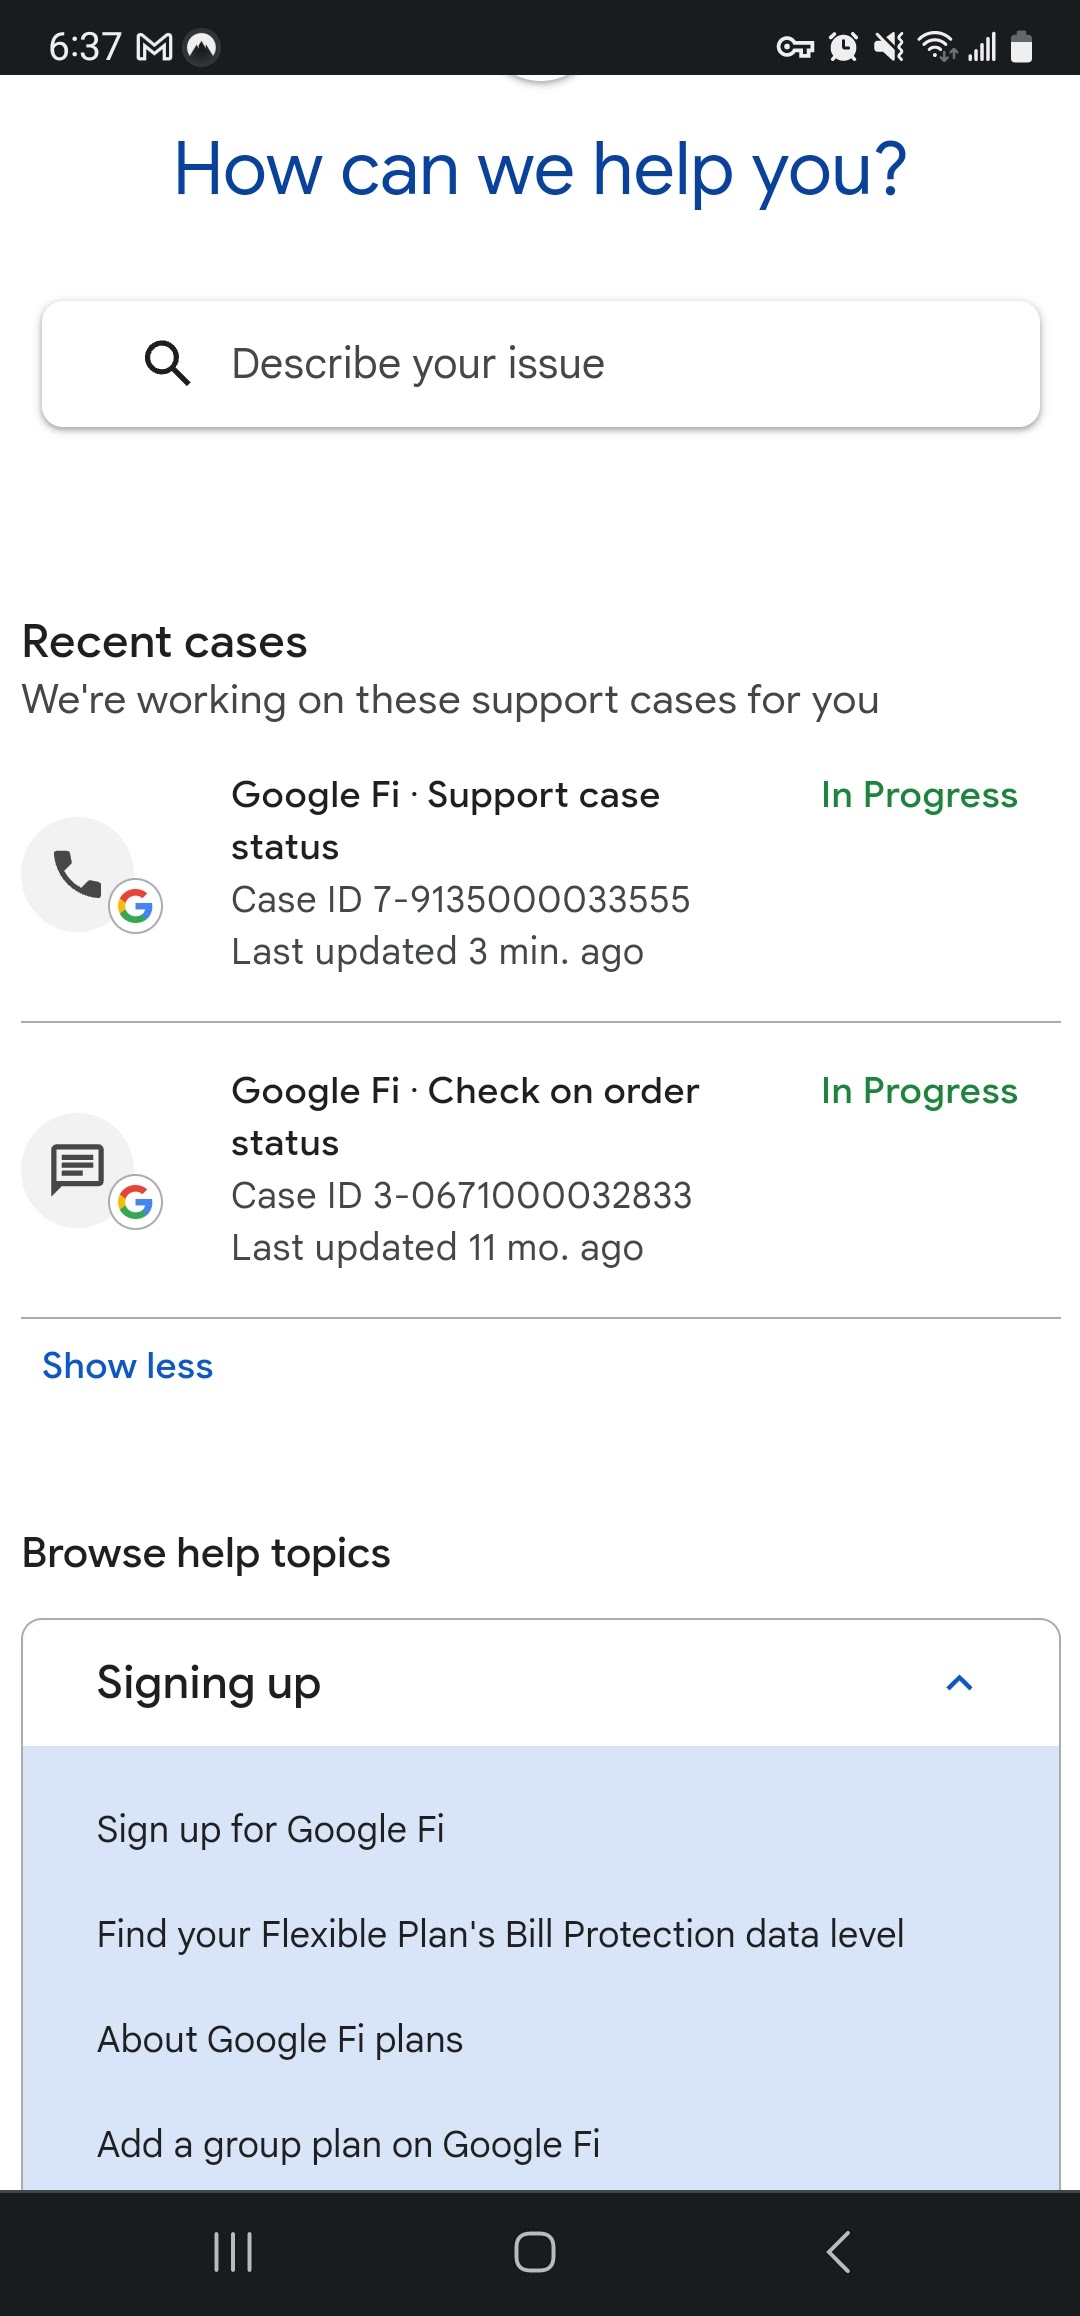Tap the battery icon in status bar
The image size is (1080, 2316).
pyautogui.click(x=1021, y=47)
